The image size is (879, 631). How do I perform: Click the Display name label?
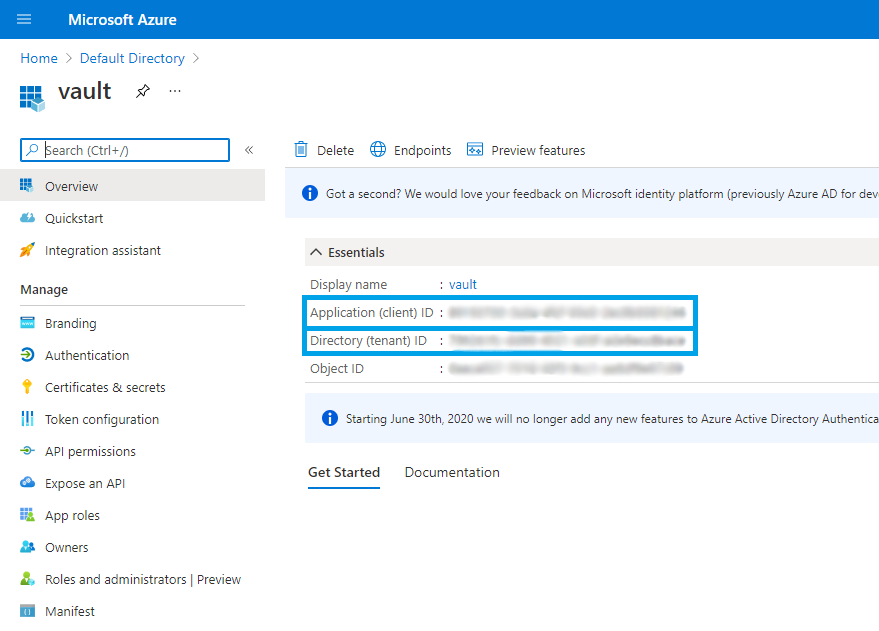click(x=348, y=285)
